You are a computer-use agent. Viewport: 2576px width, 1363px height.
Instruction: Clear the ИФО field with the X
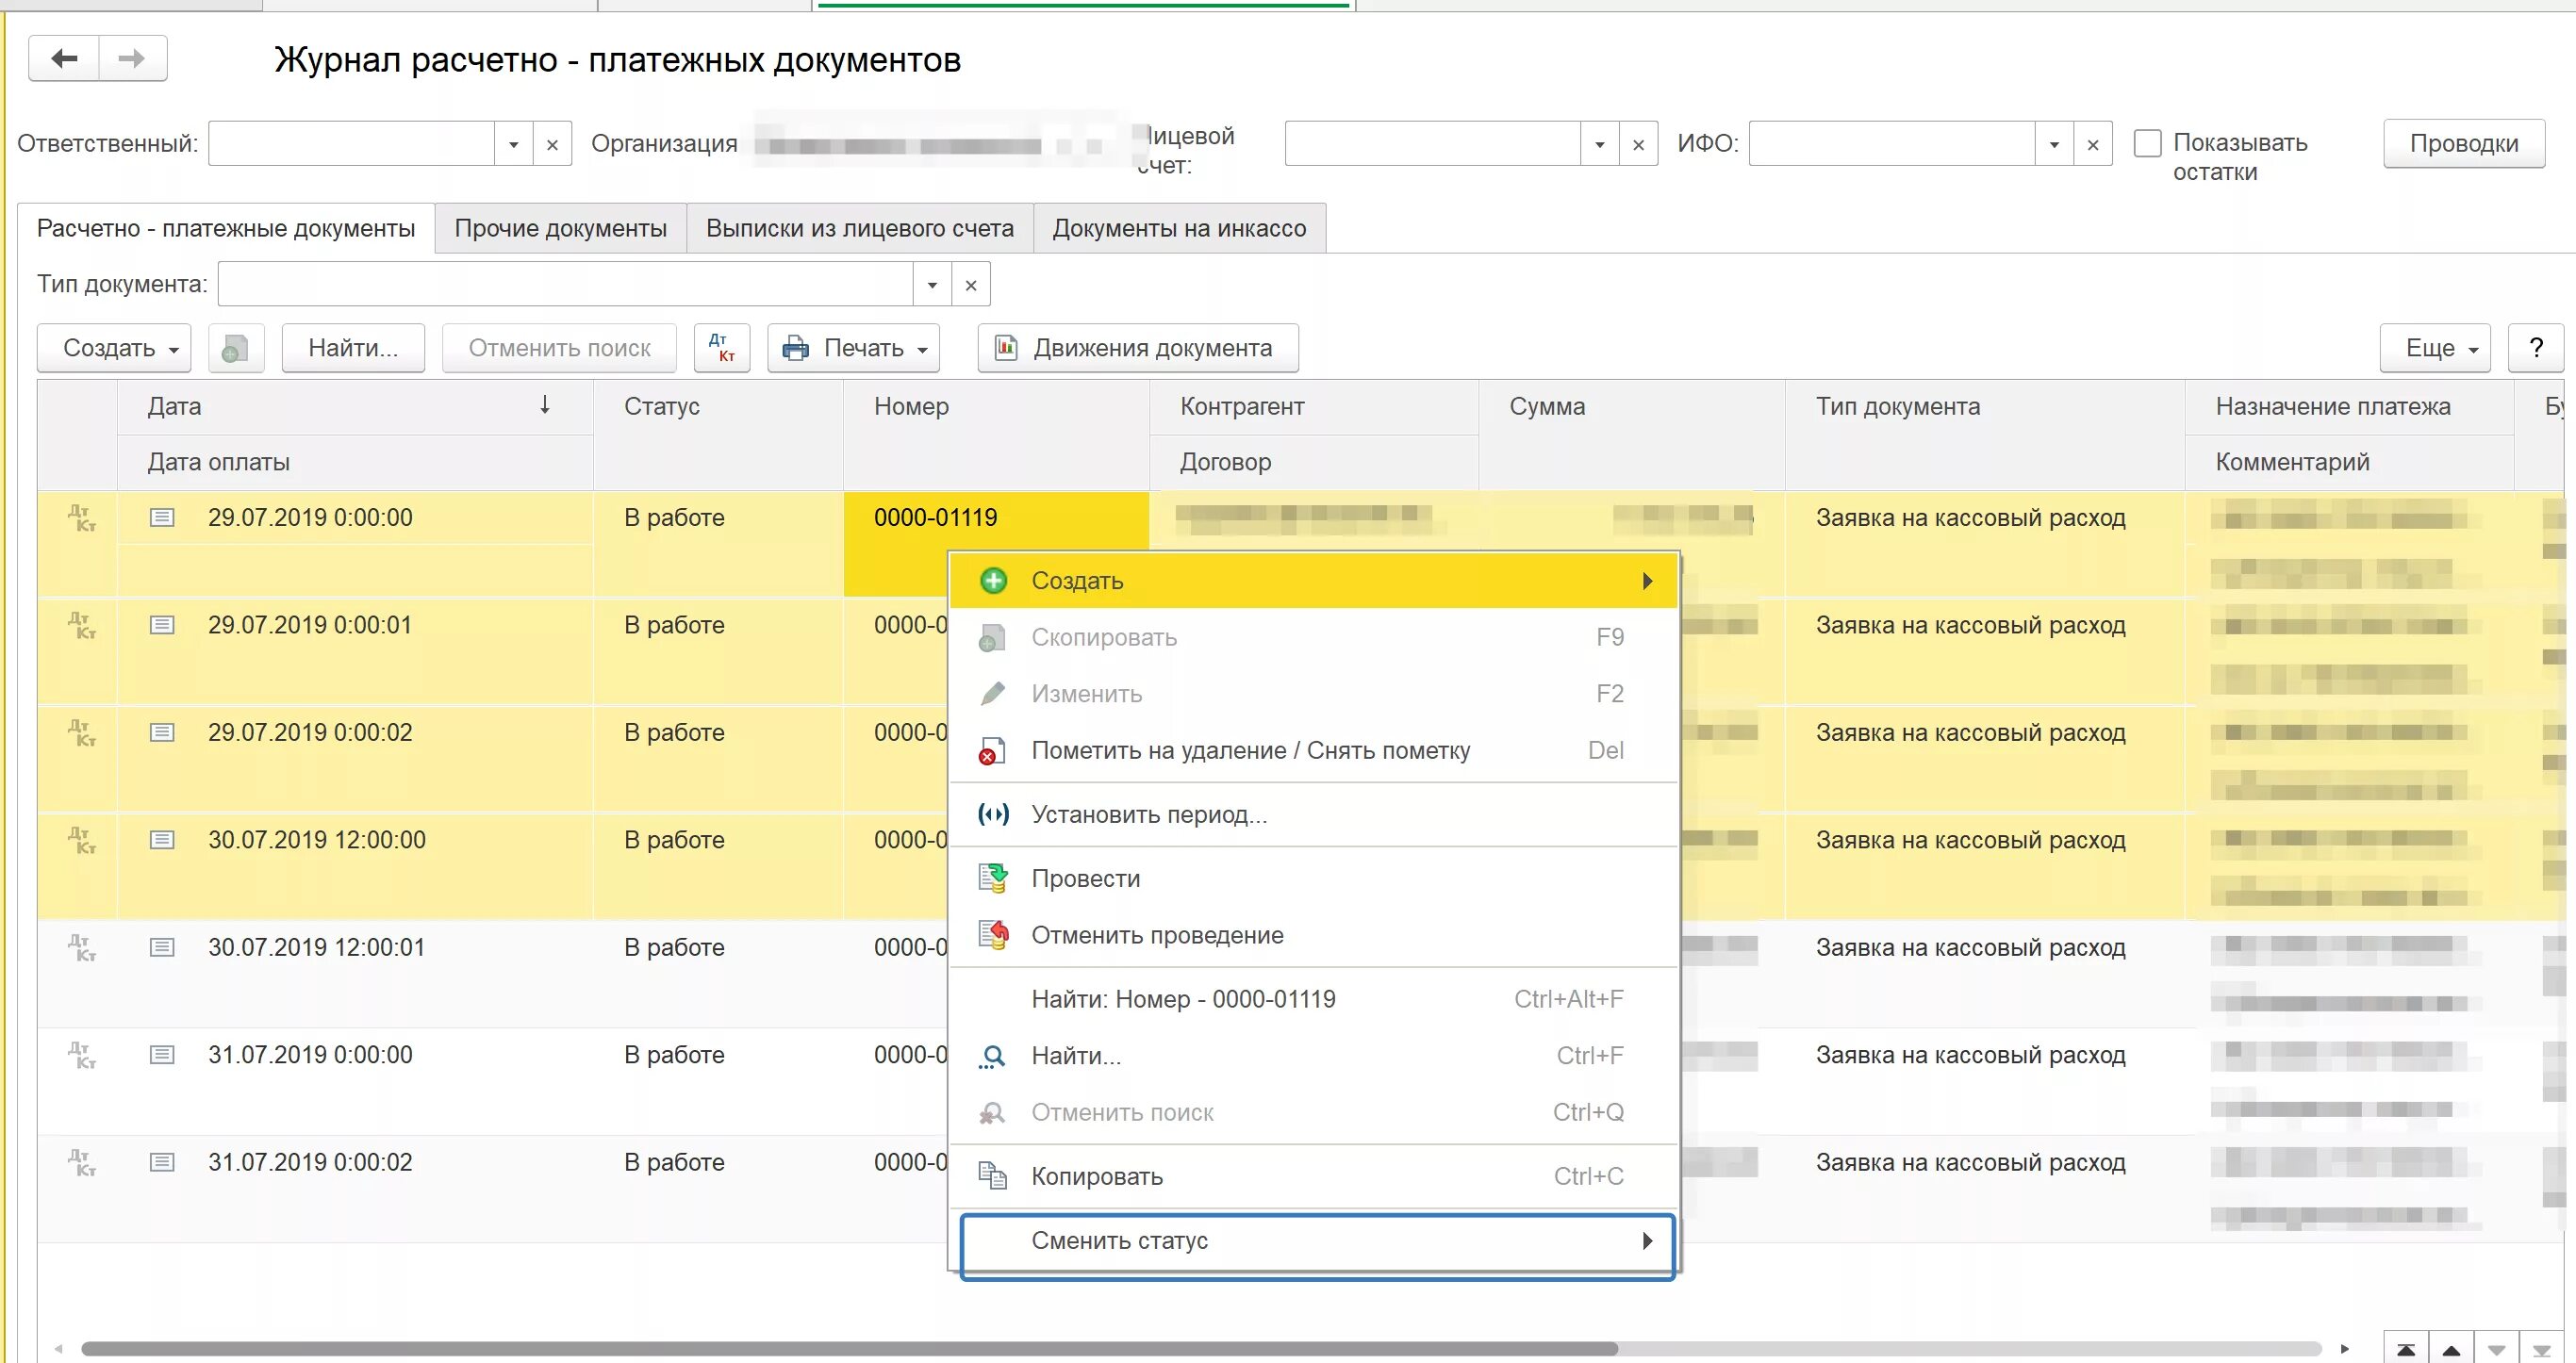click(x=2092, y=144)
